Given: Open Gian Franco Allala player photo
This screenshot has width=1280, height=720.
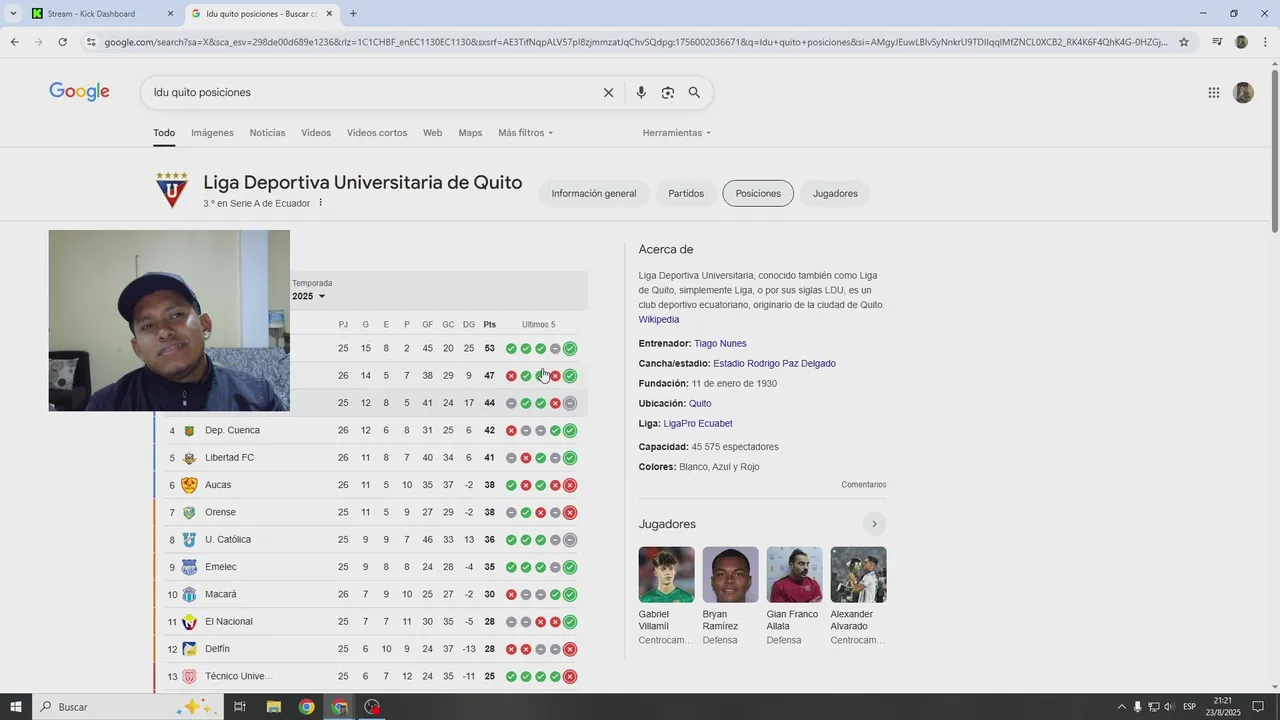Looking at the screenshot, I should [x=795, y=575].
